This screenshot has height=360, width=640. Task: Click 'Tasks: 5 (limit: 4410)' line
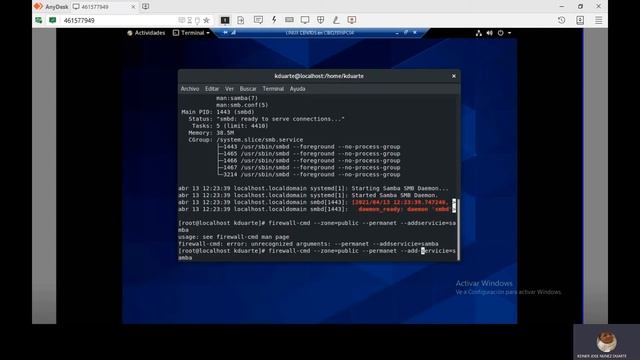click(x=230, y=126)
